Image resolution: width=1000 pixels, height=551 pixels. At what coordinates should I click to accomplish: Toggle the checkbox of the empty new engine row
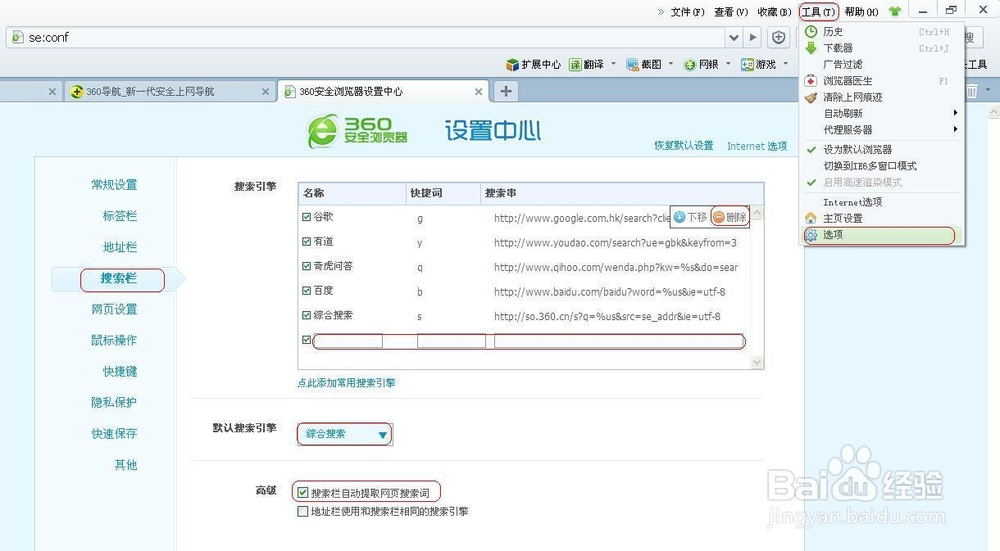click(306, 340)
